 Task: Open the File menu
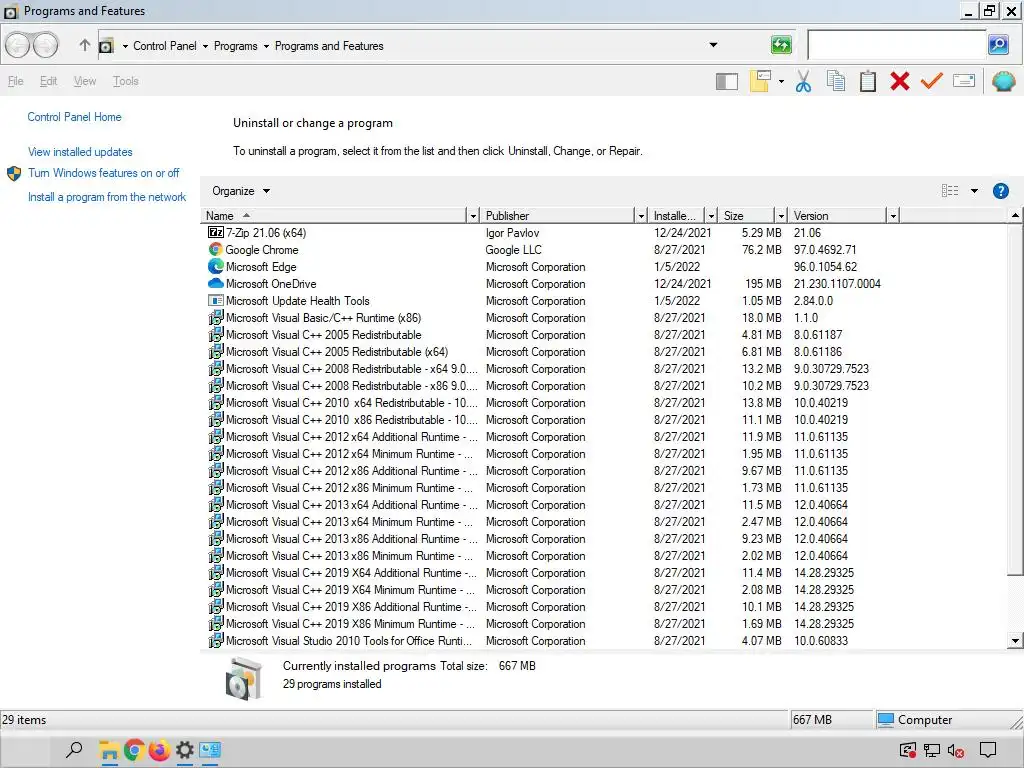point(16,81)
